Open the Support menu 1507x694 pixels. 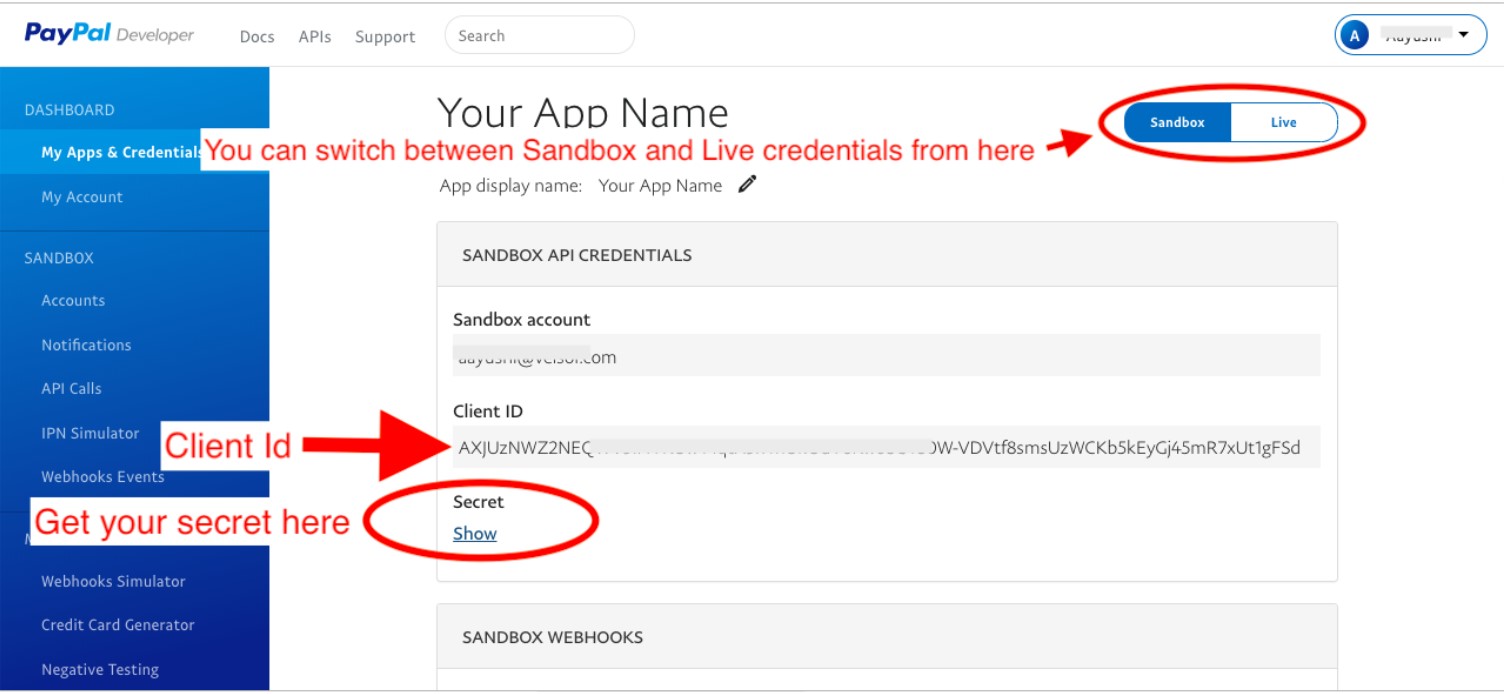(x=385, y=37)
